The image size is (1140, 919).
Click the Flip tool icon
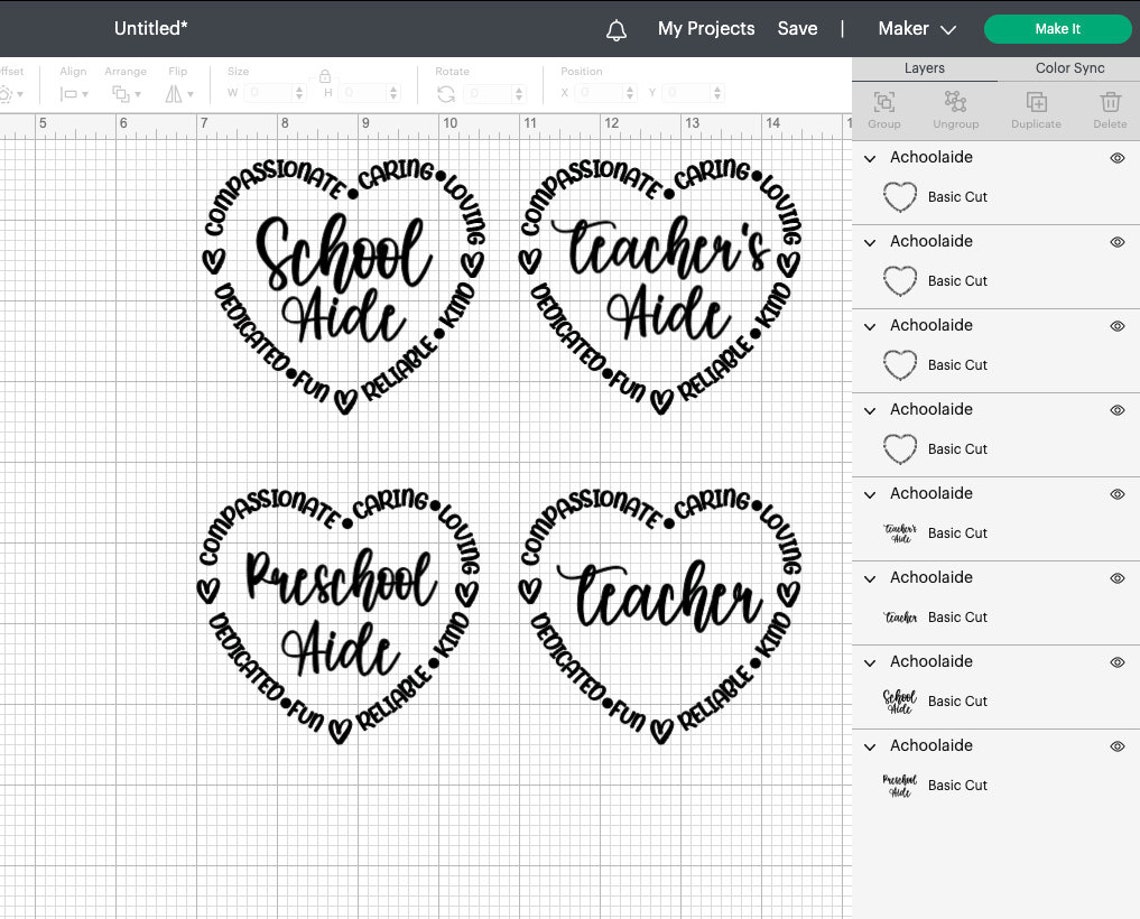pos(176,93)
